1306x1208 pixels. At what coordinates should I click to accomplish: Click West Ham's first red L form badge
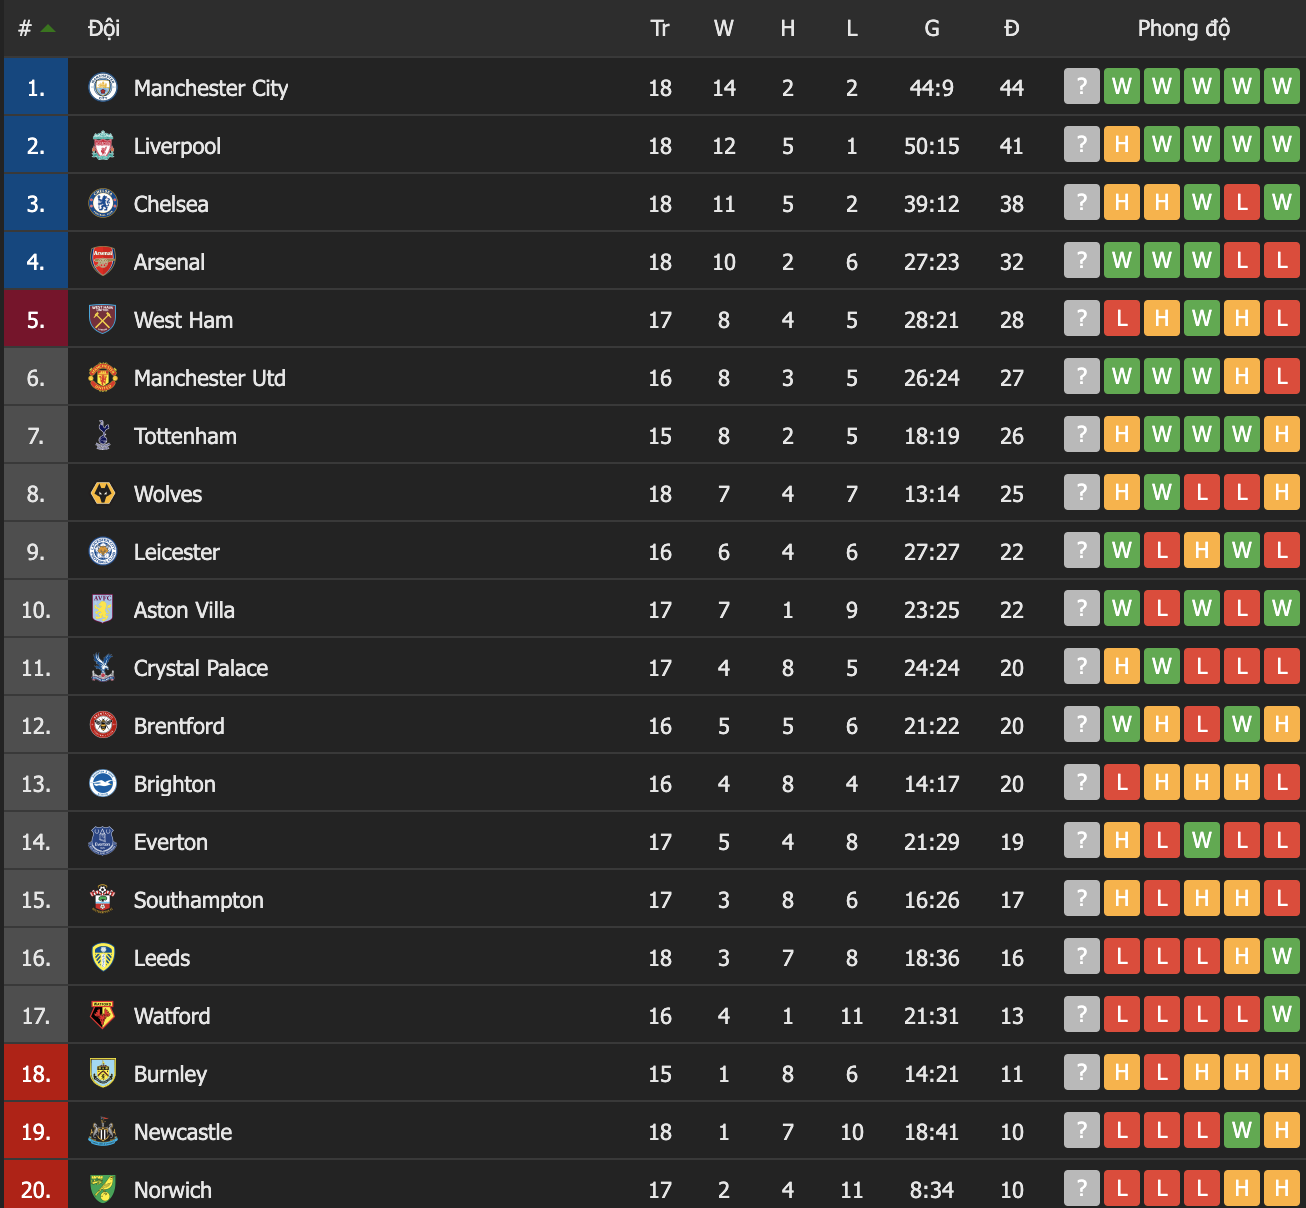coord(1121,319)
